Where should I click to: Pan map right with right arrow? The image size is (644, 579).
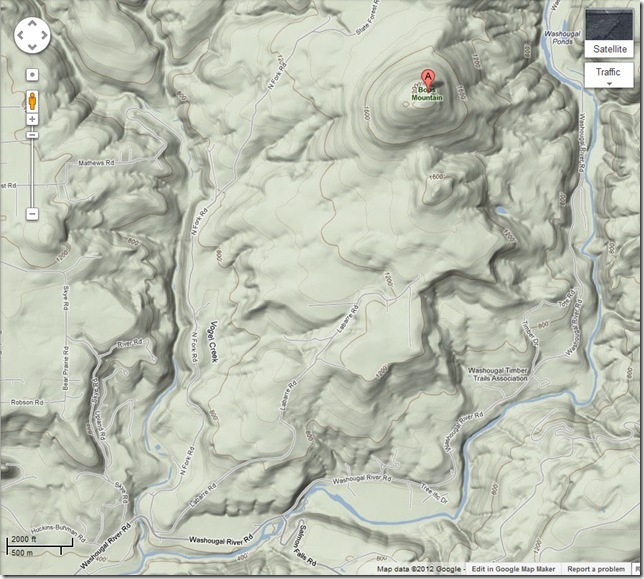pyautogui.click(x=44, y=35)
